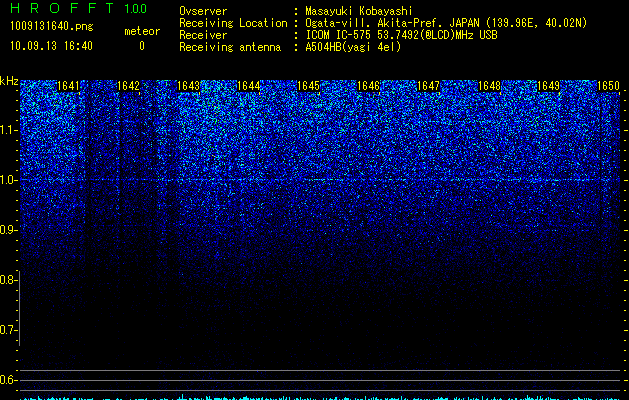Screen dimensions: 629x400
Task: Click the meteor label
Action: point(142,31)
